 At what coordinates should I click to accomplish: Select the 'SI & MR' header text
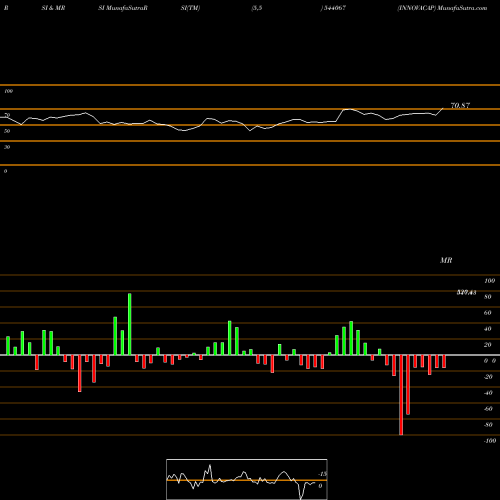pyautogui.click(x=53, y=8)
